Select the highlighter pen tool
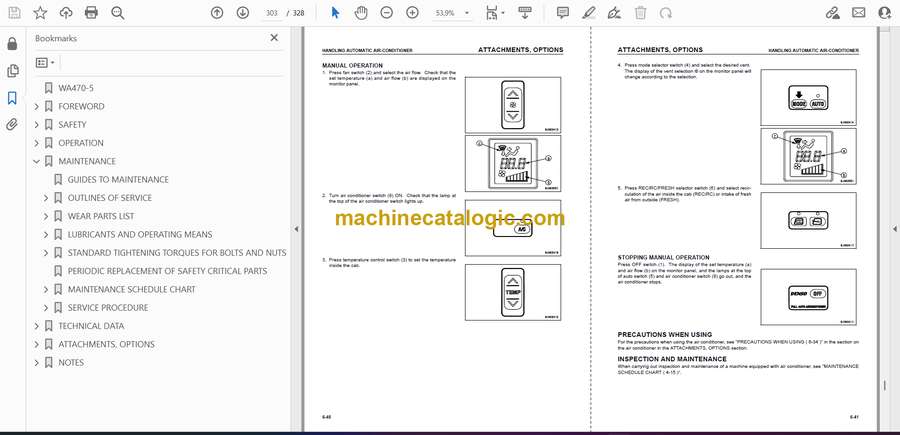 [x=588, y=13]
